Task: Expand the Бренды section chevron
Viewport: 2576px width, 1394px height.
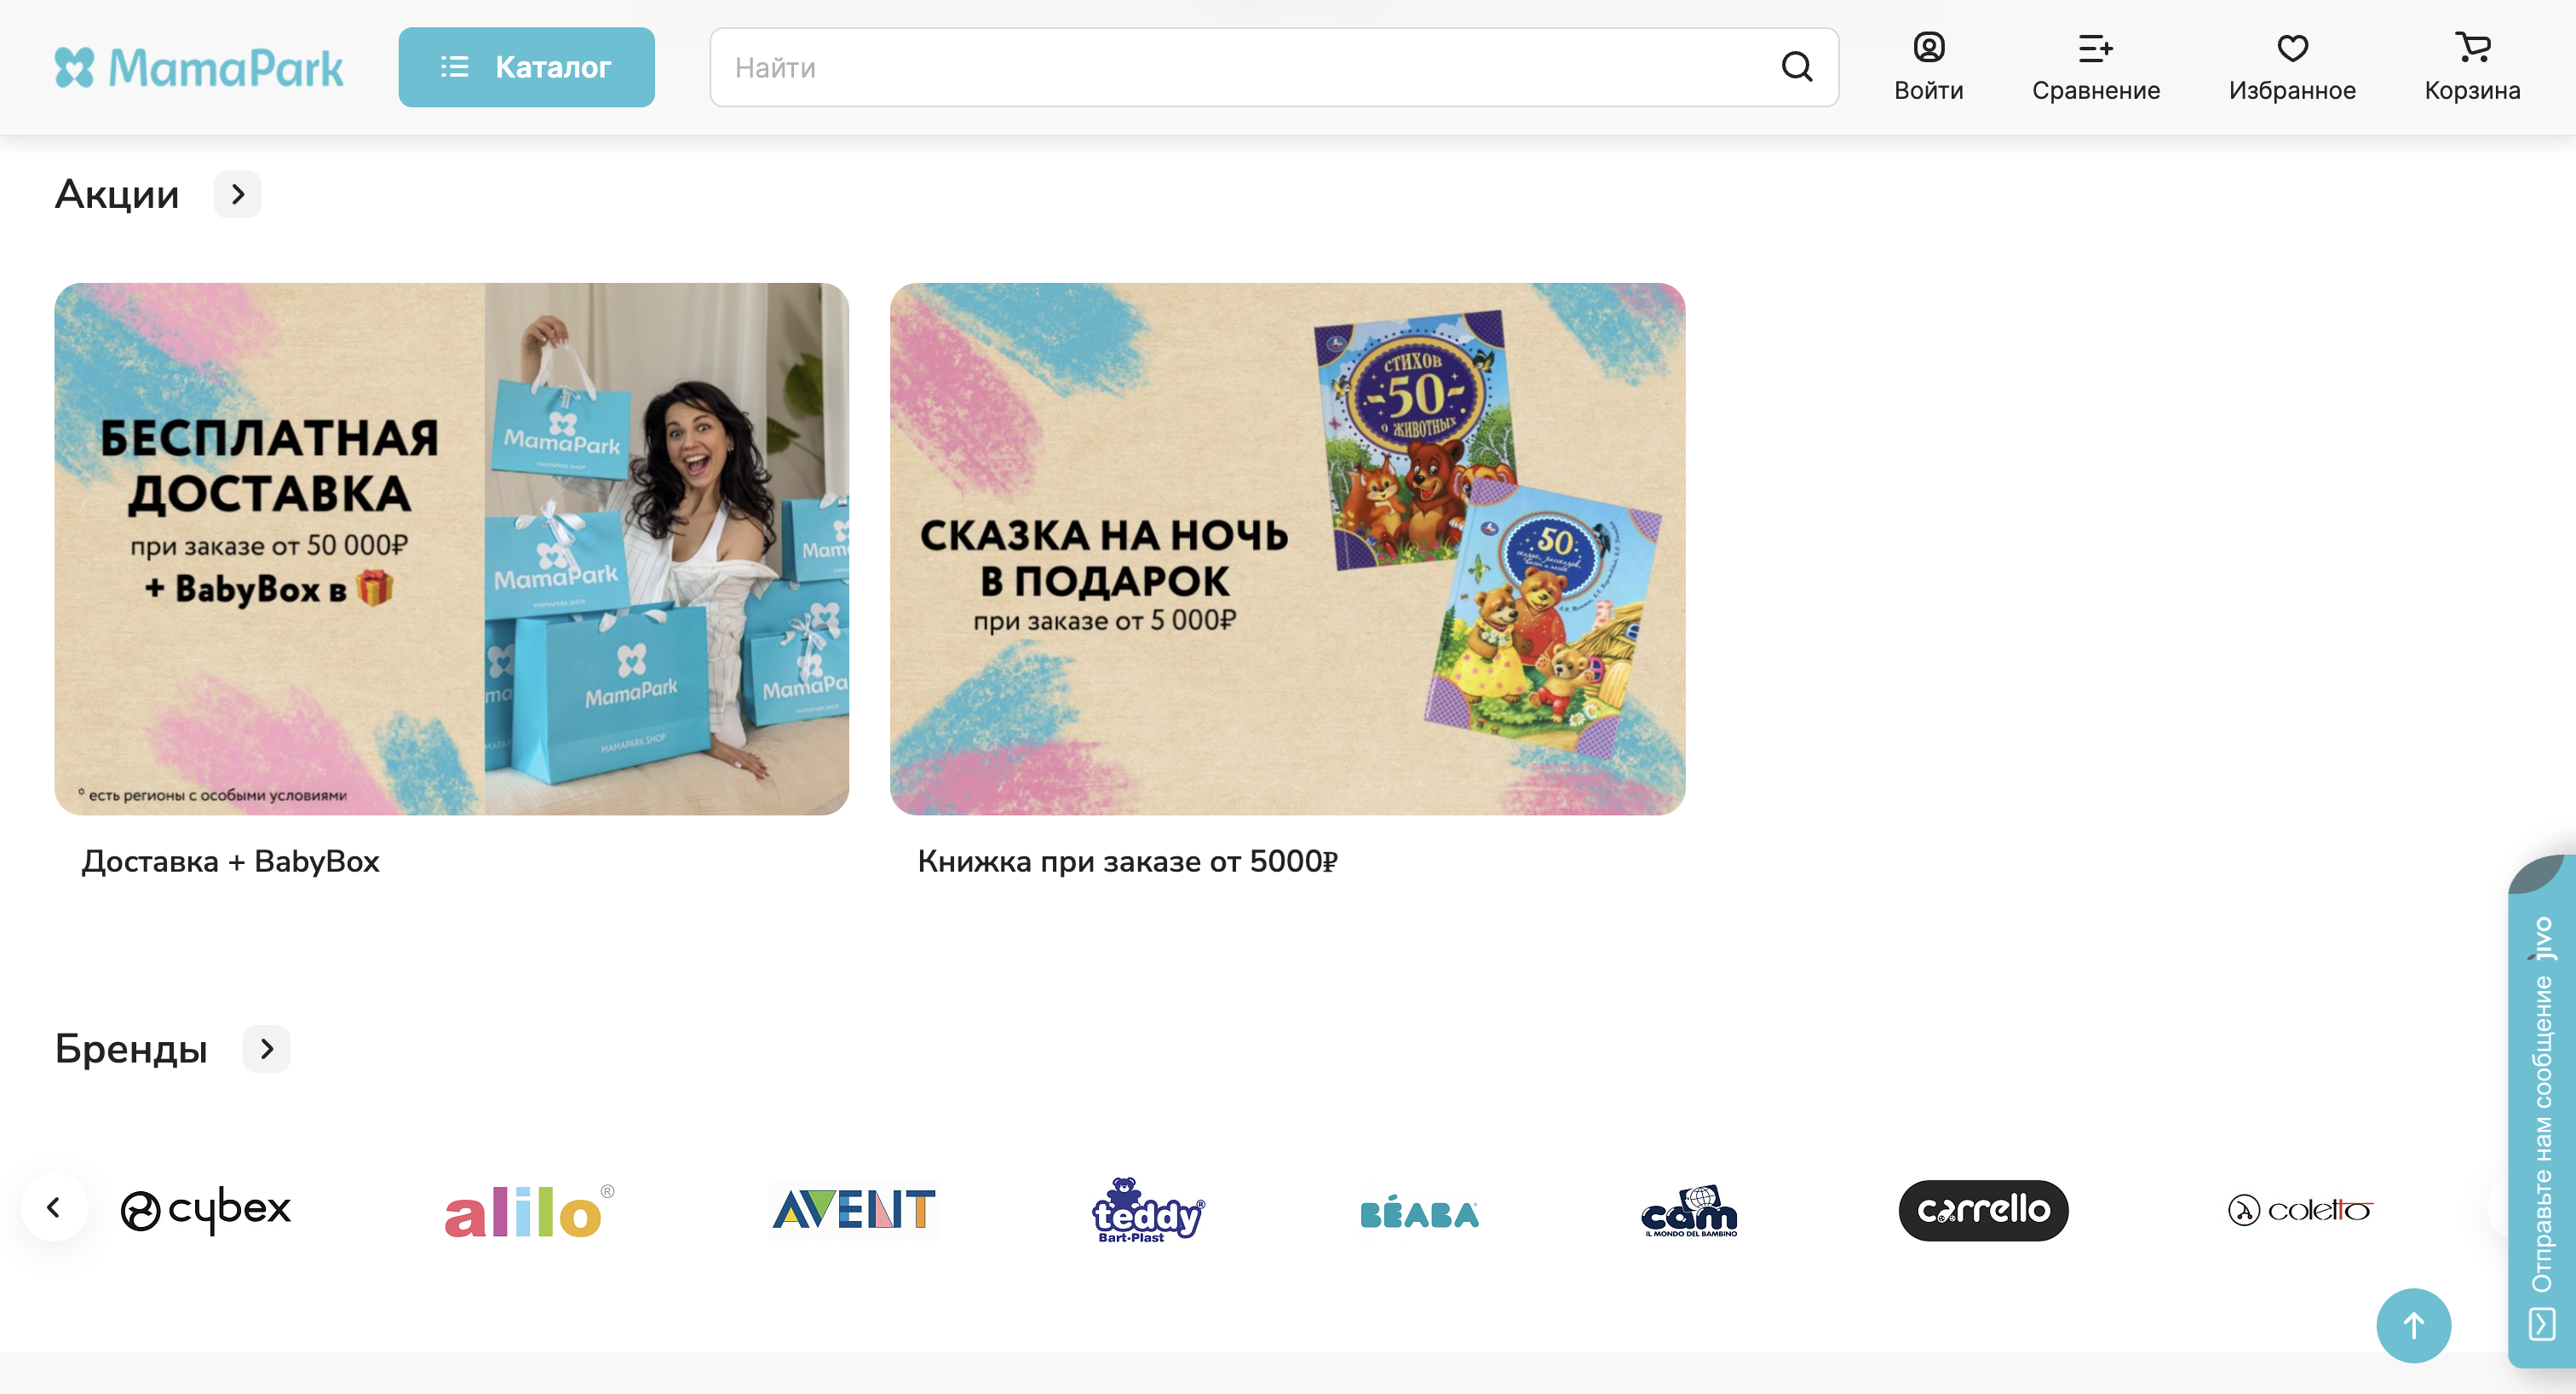Action: (x=266, y=1049)
